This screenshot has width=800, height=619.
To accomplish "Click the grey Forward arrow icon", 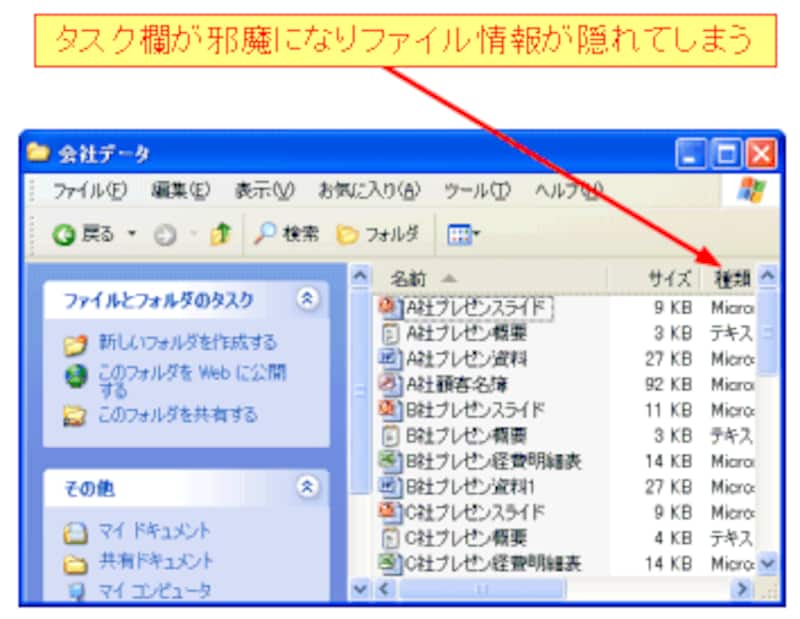I will pyautogui.click(x=165, y=235).
